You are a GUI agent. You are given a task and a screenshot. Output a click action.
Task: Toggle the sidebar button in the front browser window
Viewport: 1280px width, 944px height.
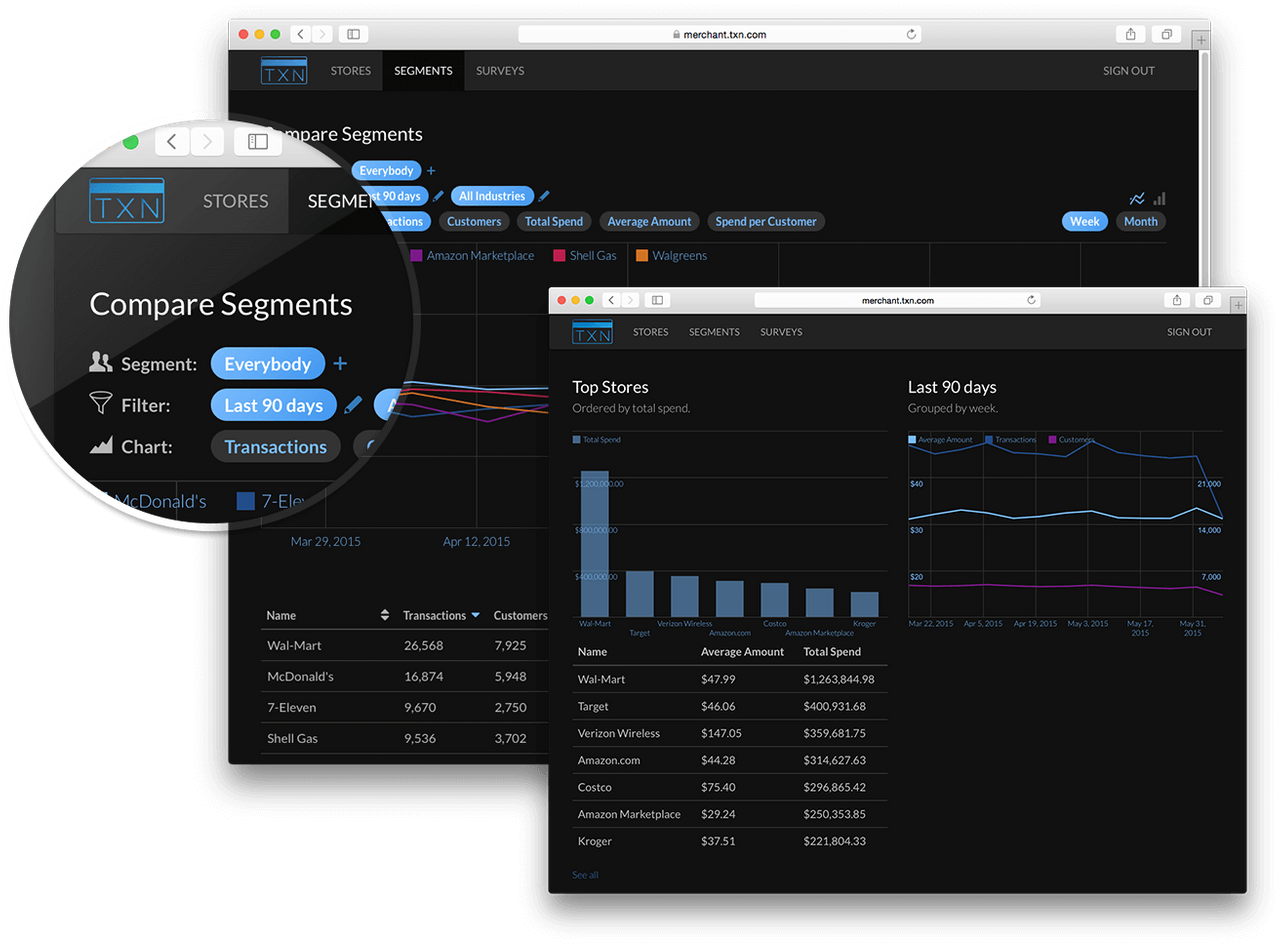[x=657, y=300]
